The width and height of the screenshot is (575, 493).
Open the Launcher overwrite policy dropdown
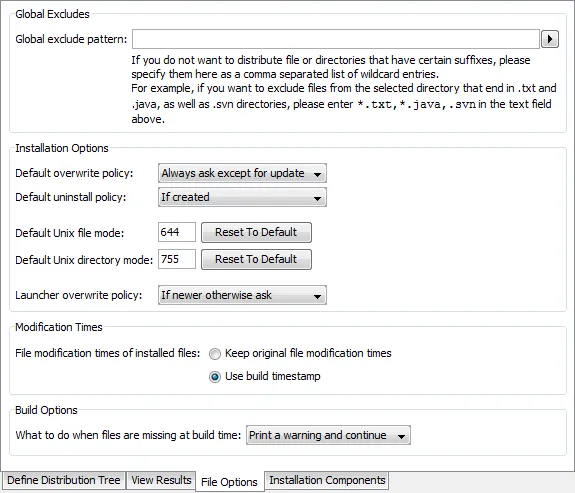click(242, 295)
